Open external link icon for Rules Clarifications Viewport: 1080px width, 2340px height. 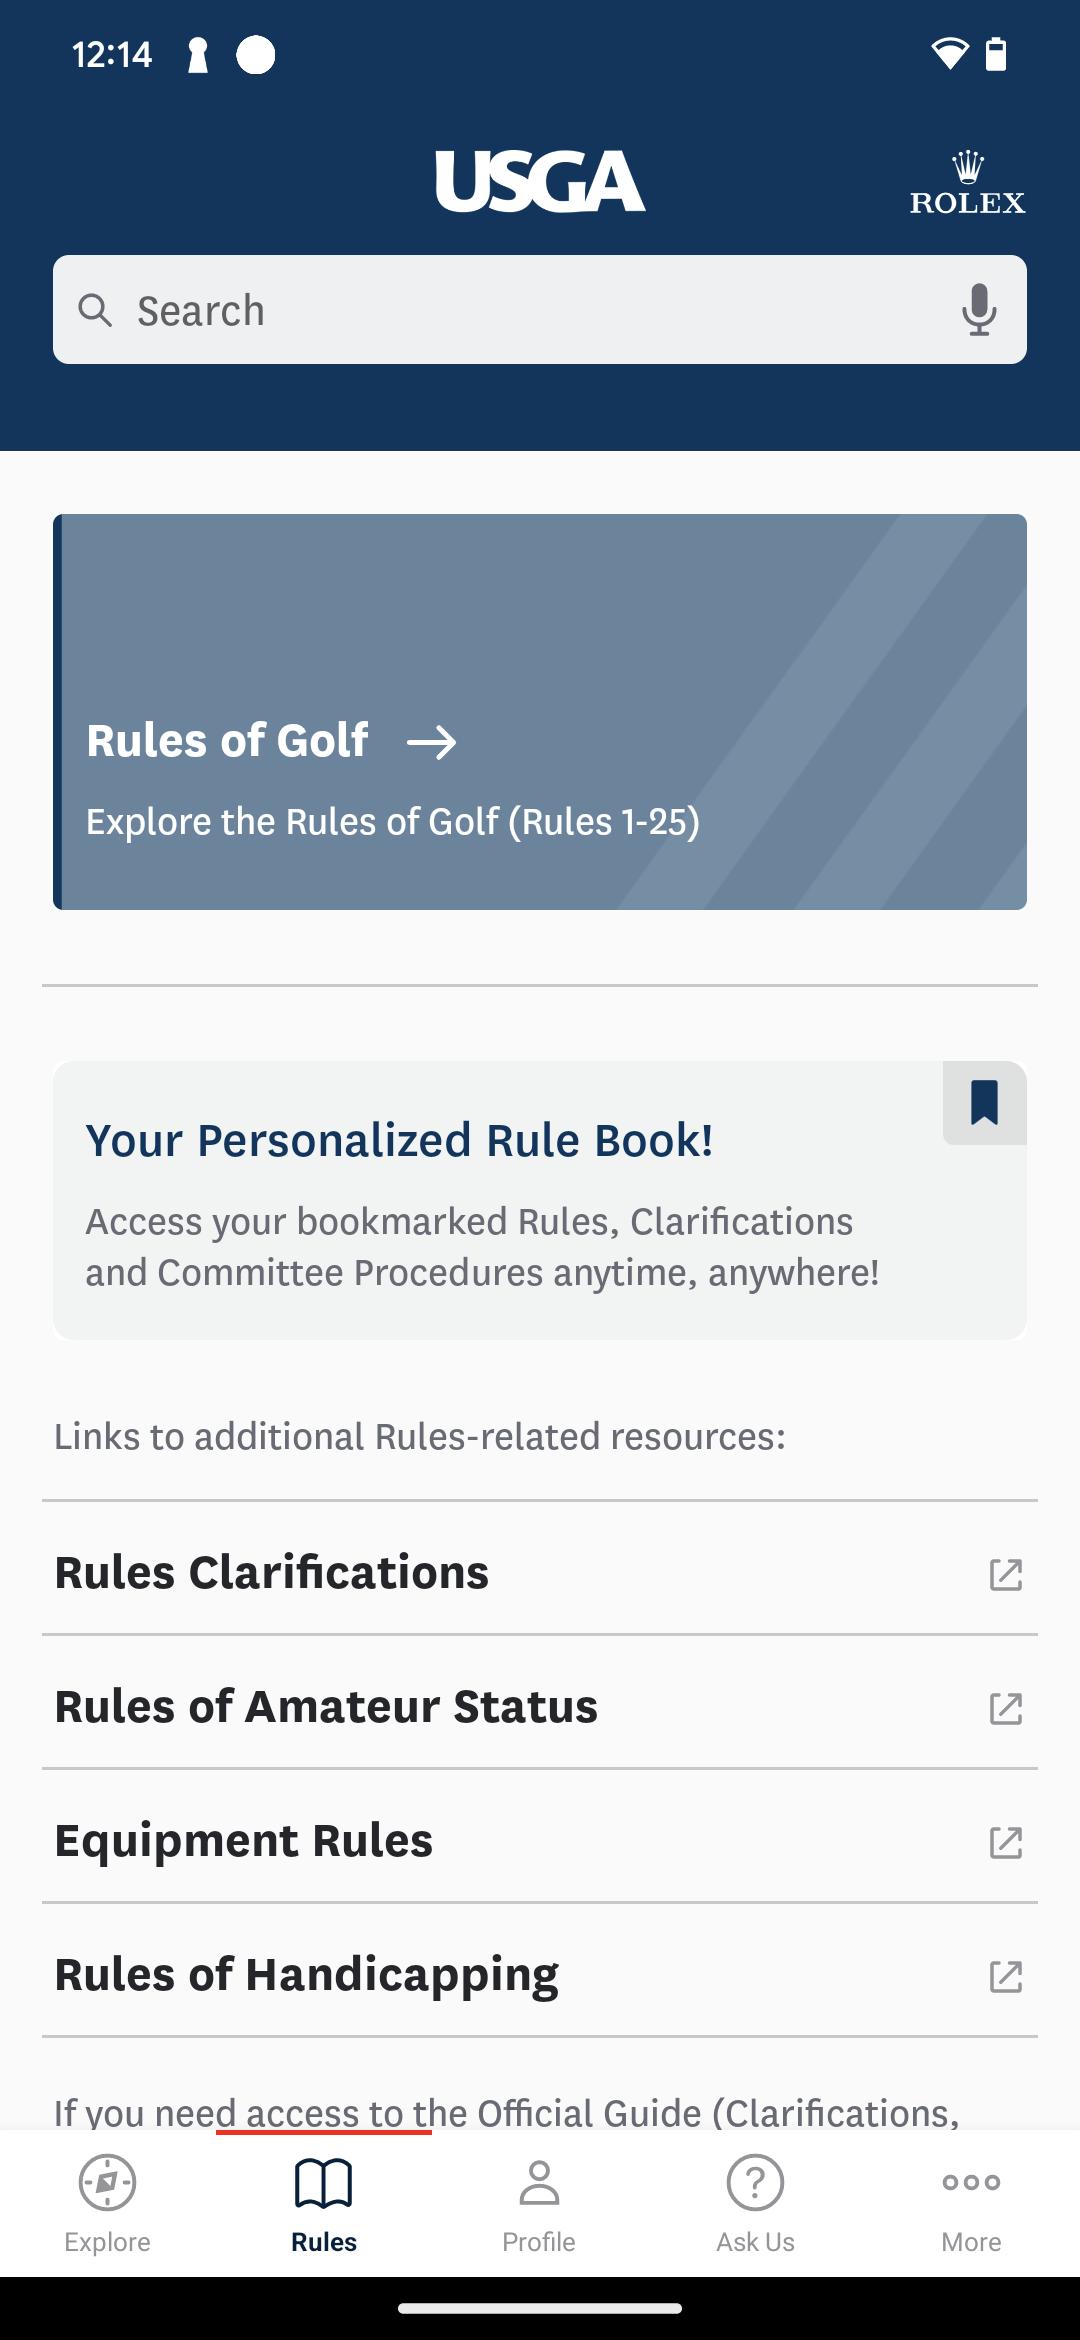point(1005,1574)
